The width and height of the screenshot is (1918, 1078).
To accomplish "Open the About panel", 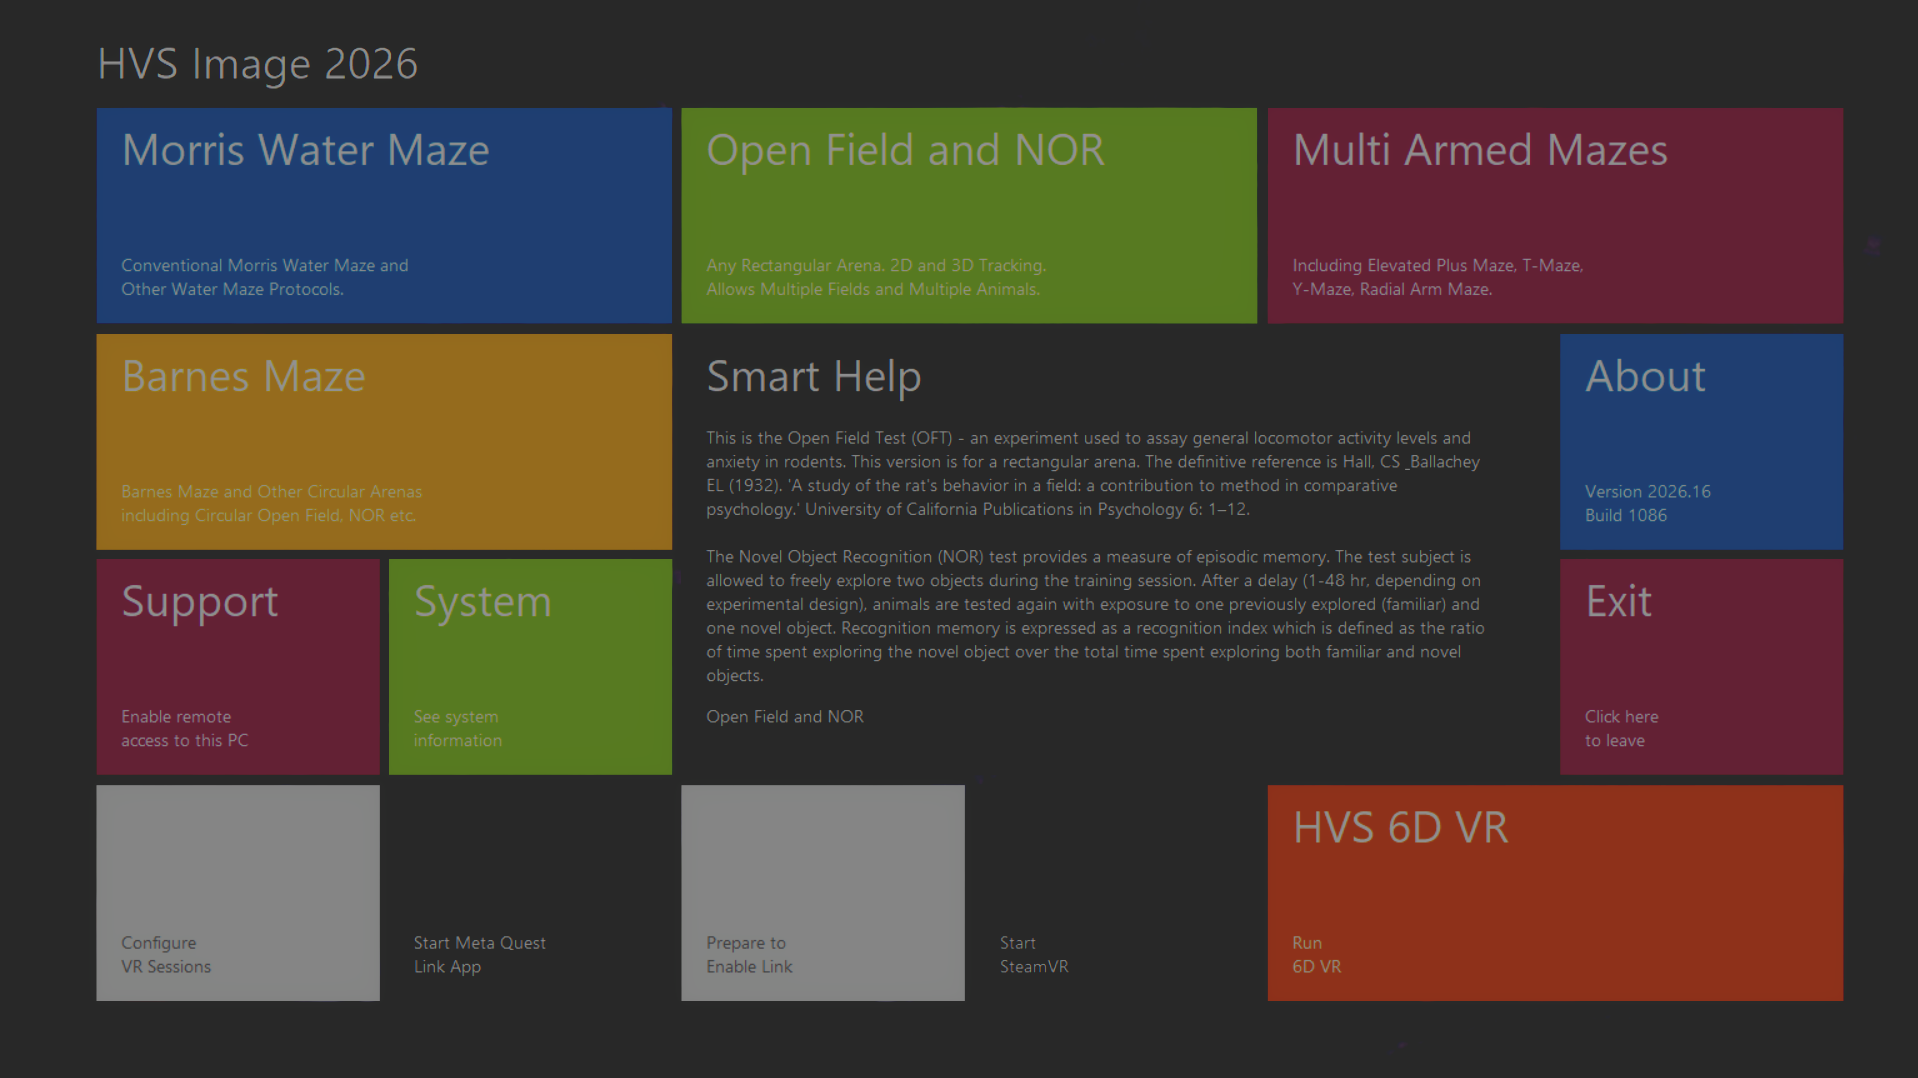I will (1699, 441).
